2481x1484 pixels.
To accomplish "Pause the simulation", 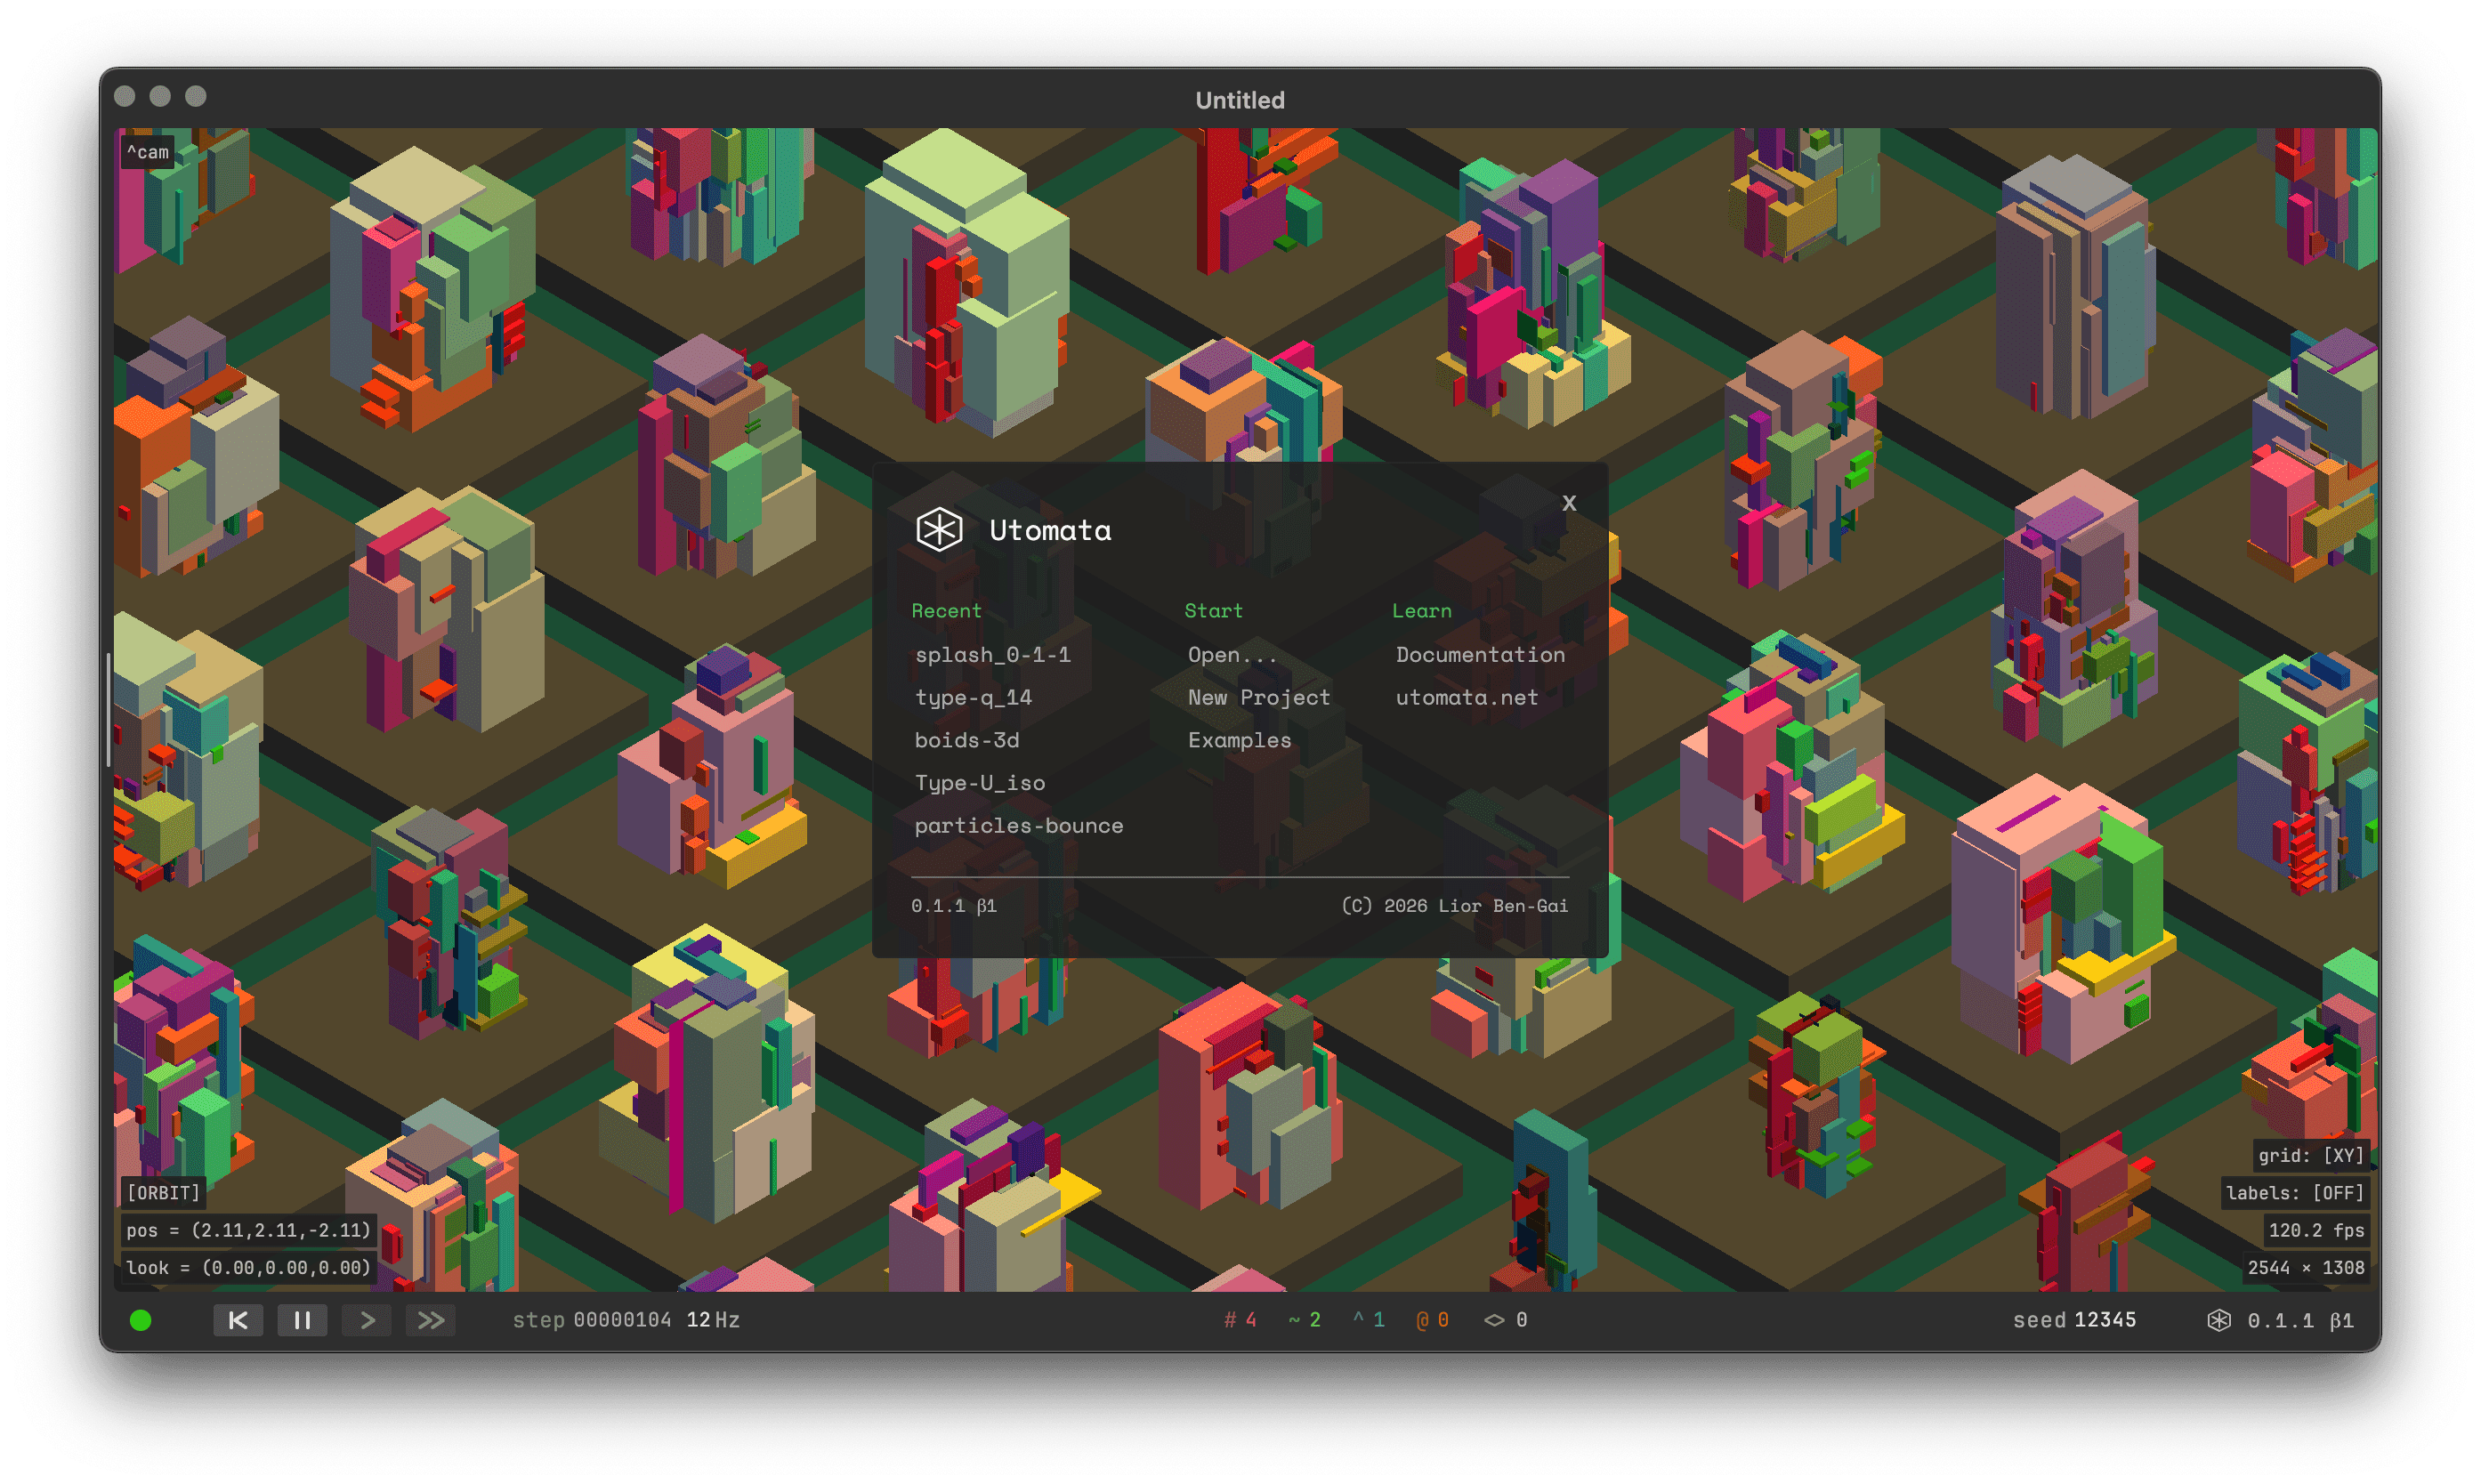I will pyautogui.click(x=302, y=1320).
